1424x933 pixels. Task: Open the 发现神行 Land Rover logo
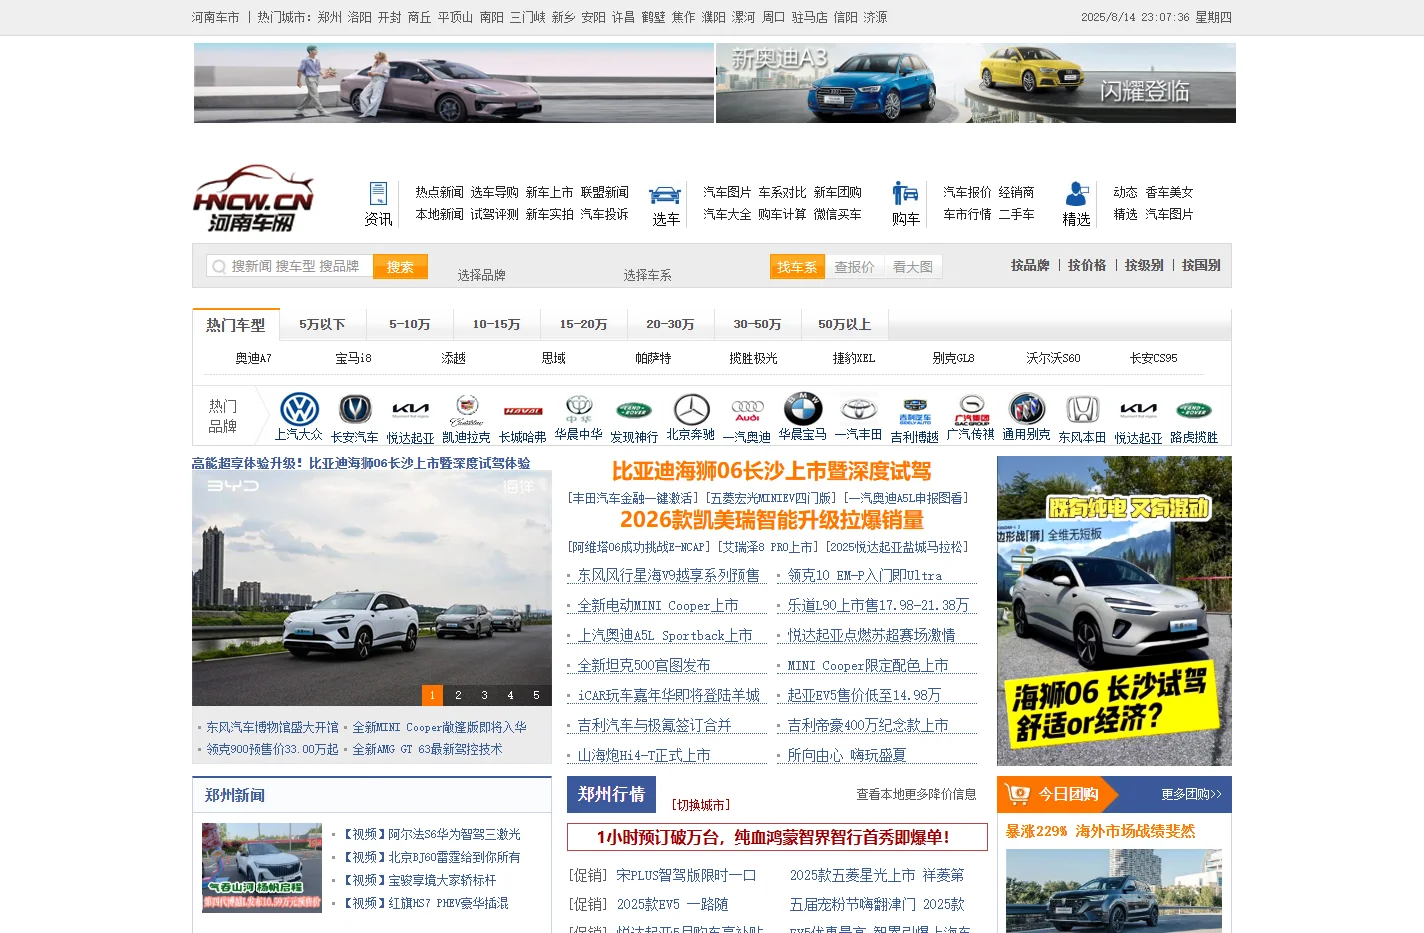click(x=634, y=410)
